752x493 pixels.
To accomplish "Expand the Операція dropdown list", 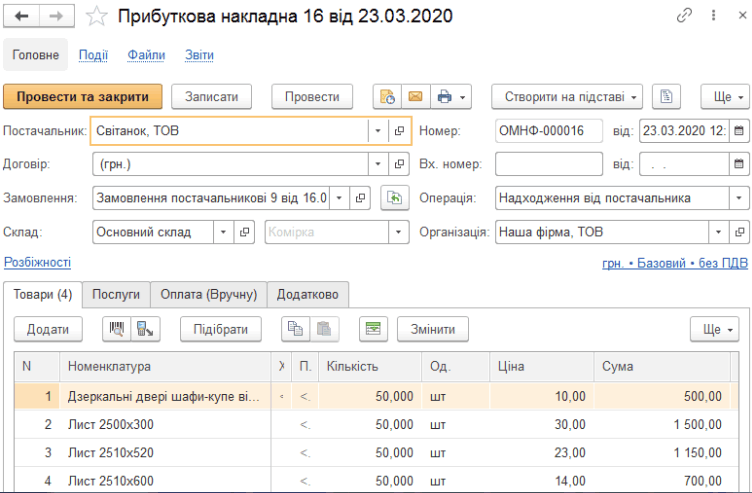I will point(739,198).
